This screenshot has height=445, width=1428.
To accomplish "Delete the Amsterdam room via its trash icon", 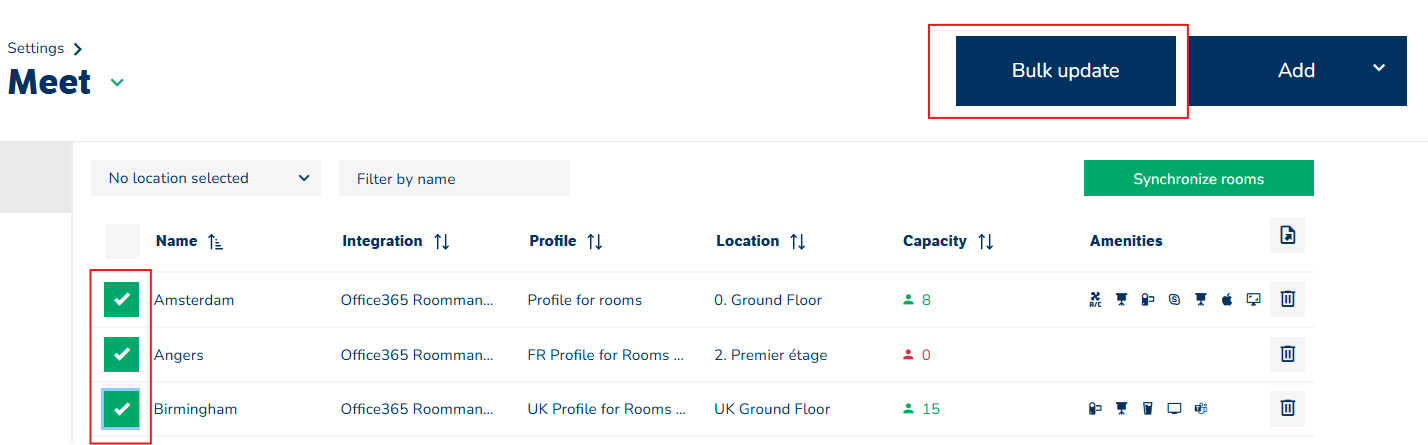I will pyautogui.click(x=1288, y=299).
